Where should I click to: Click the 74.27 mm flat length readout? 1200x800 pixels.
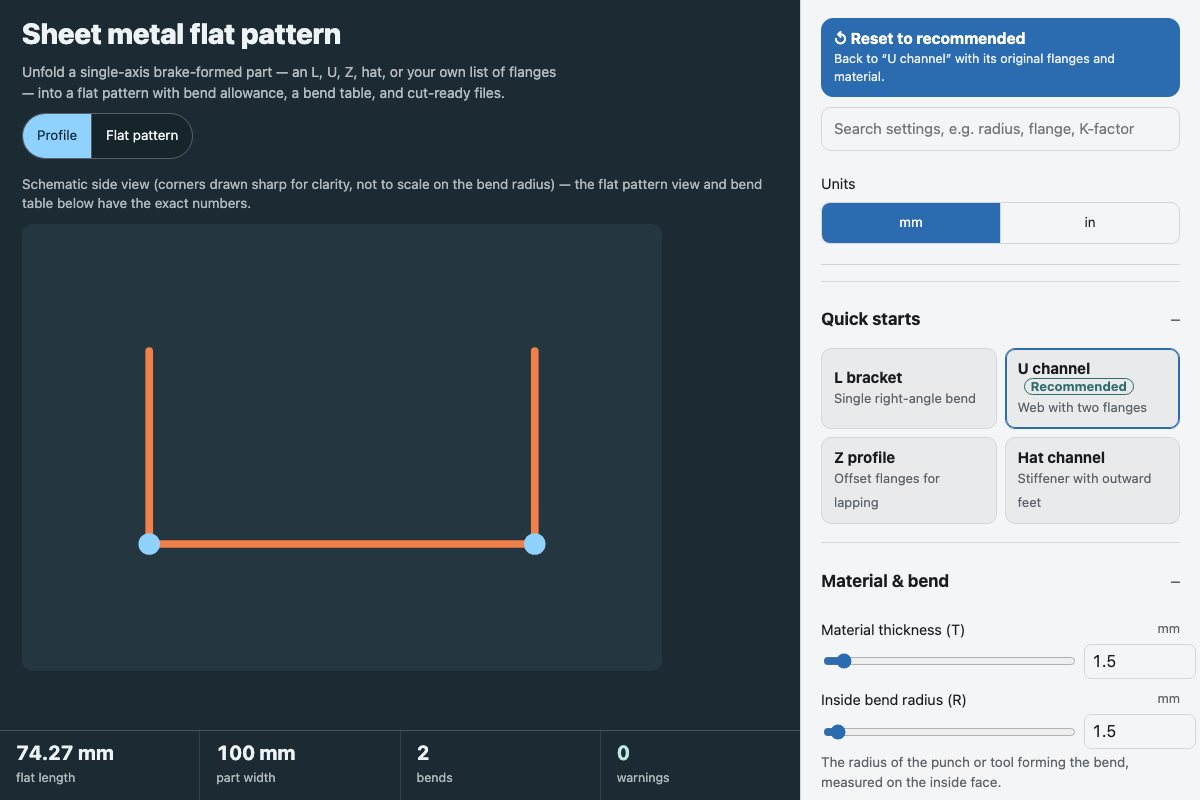(100, 765)
